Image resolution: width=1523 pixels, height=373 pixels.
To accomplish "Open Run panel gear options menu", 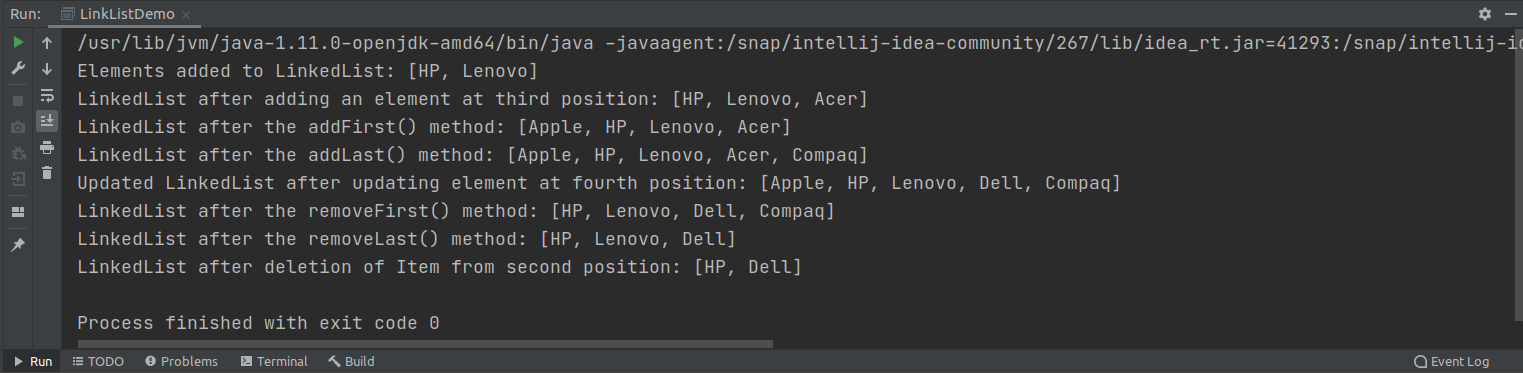I will tap(1485, 14).
